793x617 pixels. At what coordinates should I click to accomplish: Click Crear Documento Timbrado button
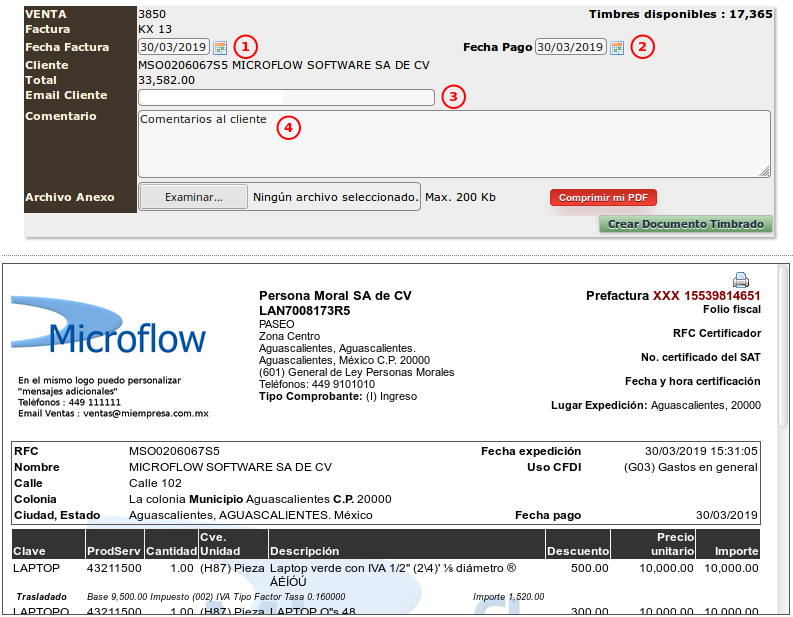[686, 224]
